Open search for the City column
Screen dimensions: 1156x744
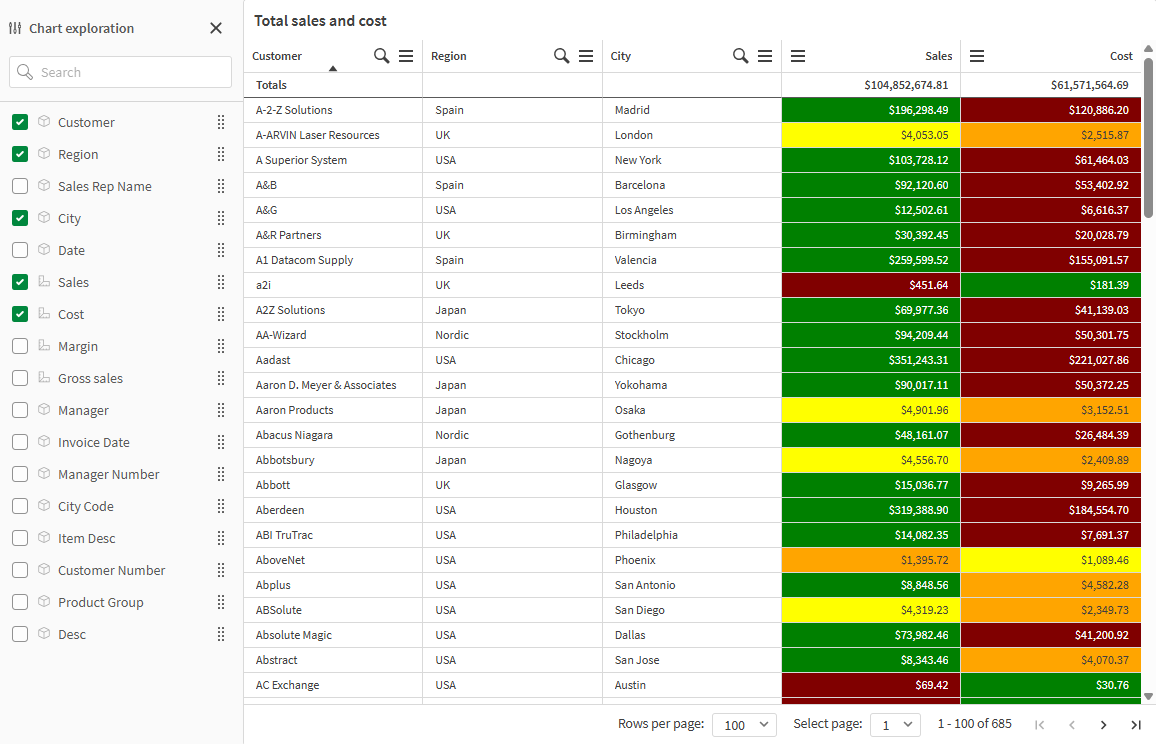740,56
